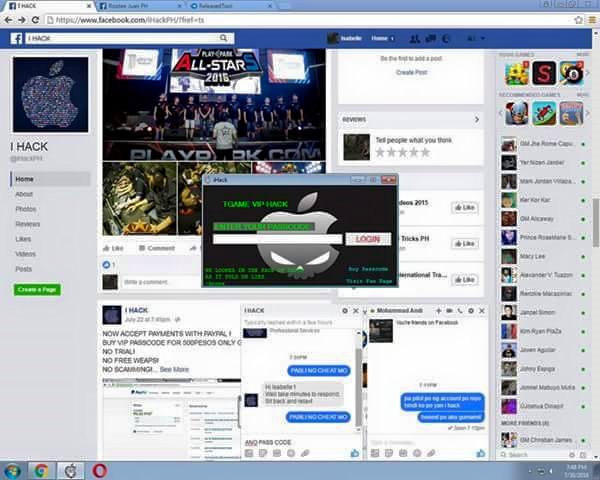The width and height of the screenshot is (600, 480).
Task: Click the five-star rating row
Action: [x=403, y=152]
